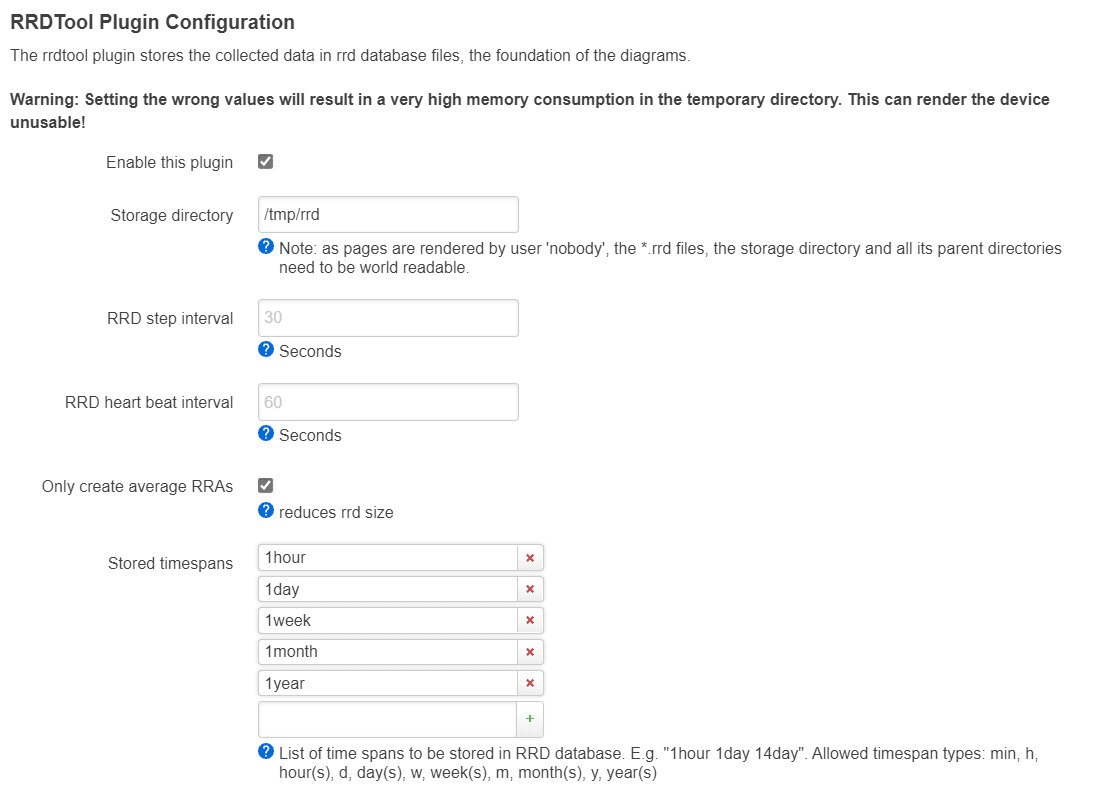Click help icon beside storage directory note
Screen dimensions: 1106x804
(266, 246)
